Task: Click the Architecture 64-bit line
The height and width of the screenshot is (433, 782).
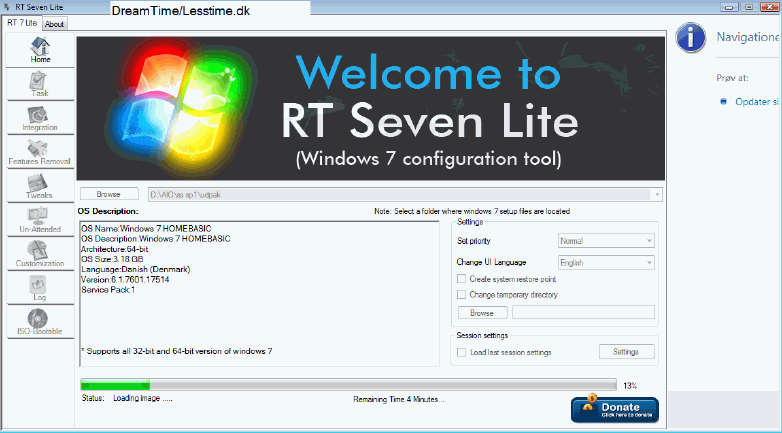Action: pyautogui.click(x=115, y=249)
